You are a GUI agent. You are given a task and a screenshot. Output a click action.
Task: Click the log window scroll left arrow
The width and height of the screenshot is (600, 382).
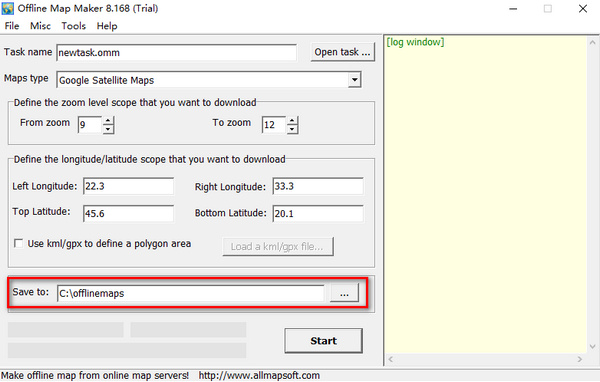[391, 359]
